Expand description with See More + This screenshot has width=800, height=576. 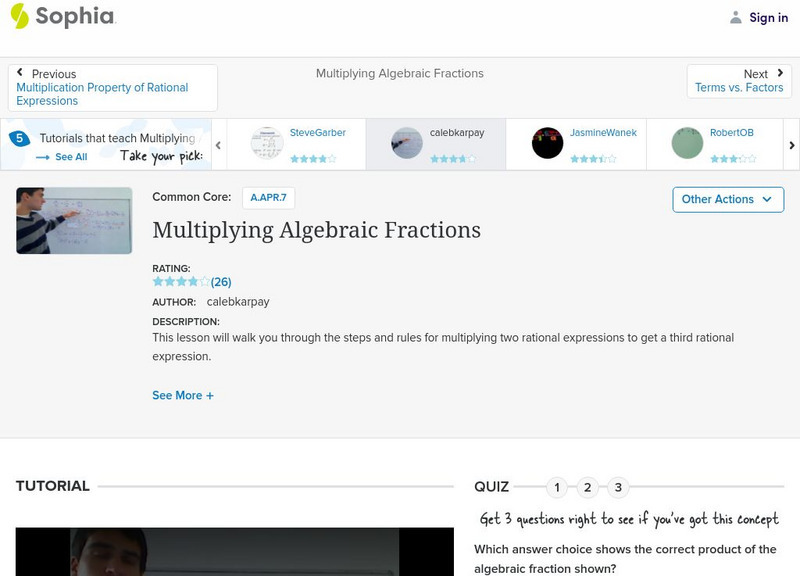(183, 395)
